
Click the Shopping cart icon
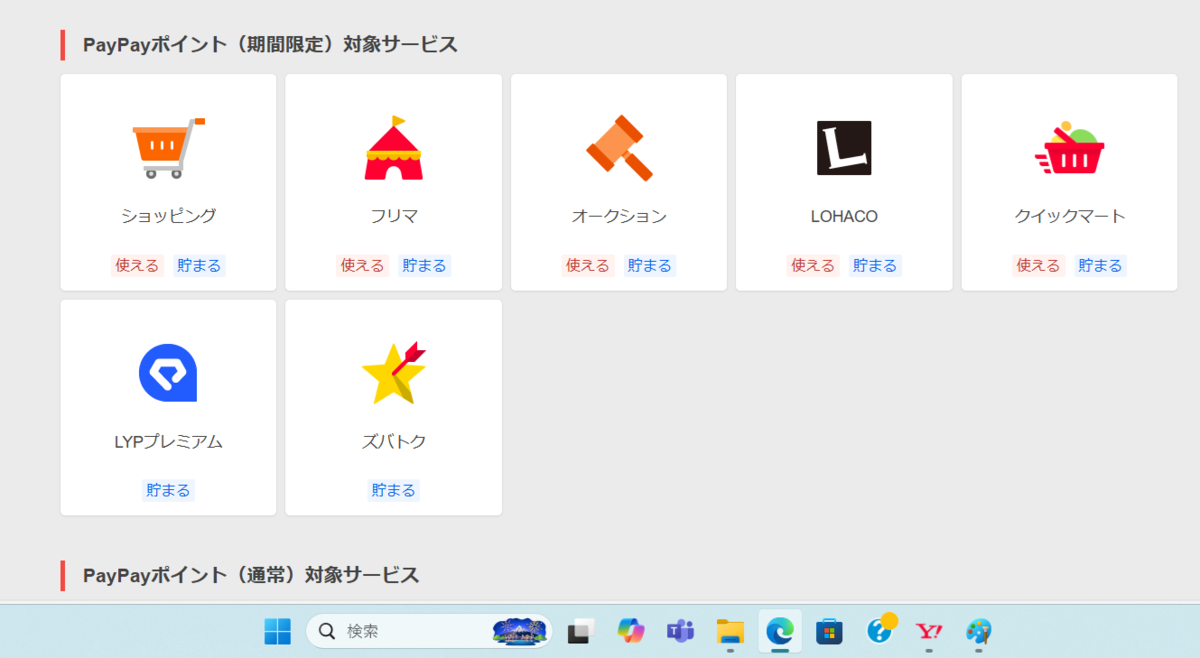[x=168, y=148]
